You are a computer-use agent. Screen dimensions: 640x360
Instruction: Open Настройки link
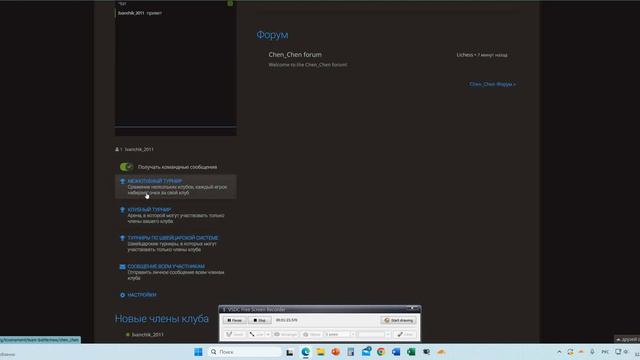point(142,295)
